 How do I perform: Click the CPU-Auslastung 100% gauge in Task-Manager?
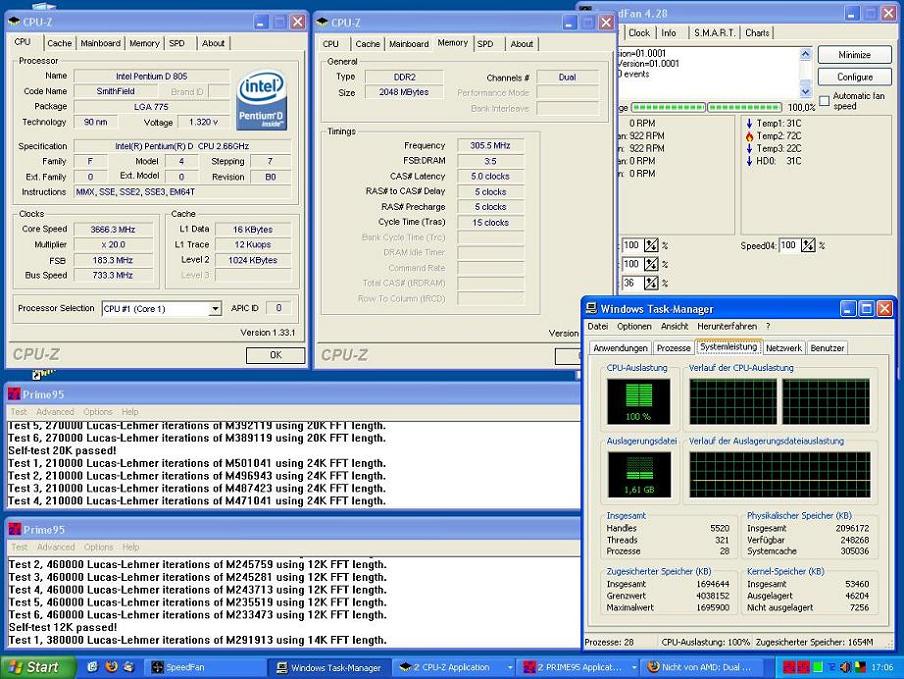point(638,401)
